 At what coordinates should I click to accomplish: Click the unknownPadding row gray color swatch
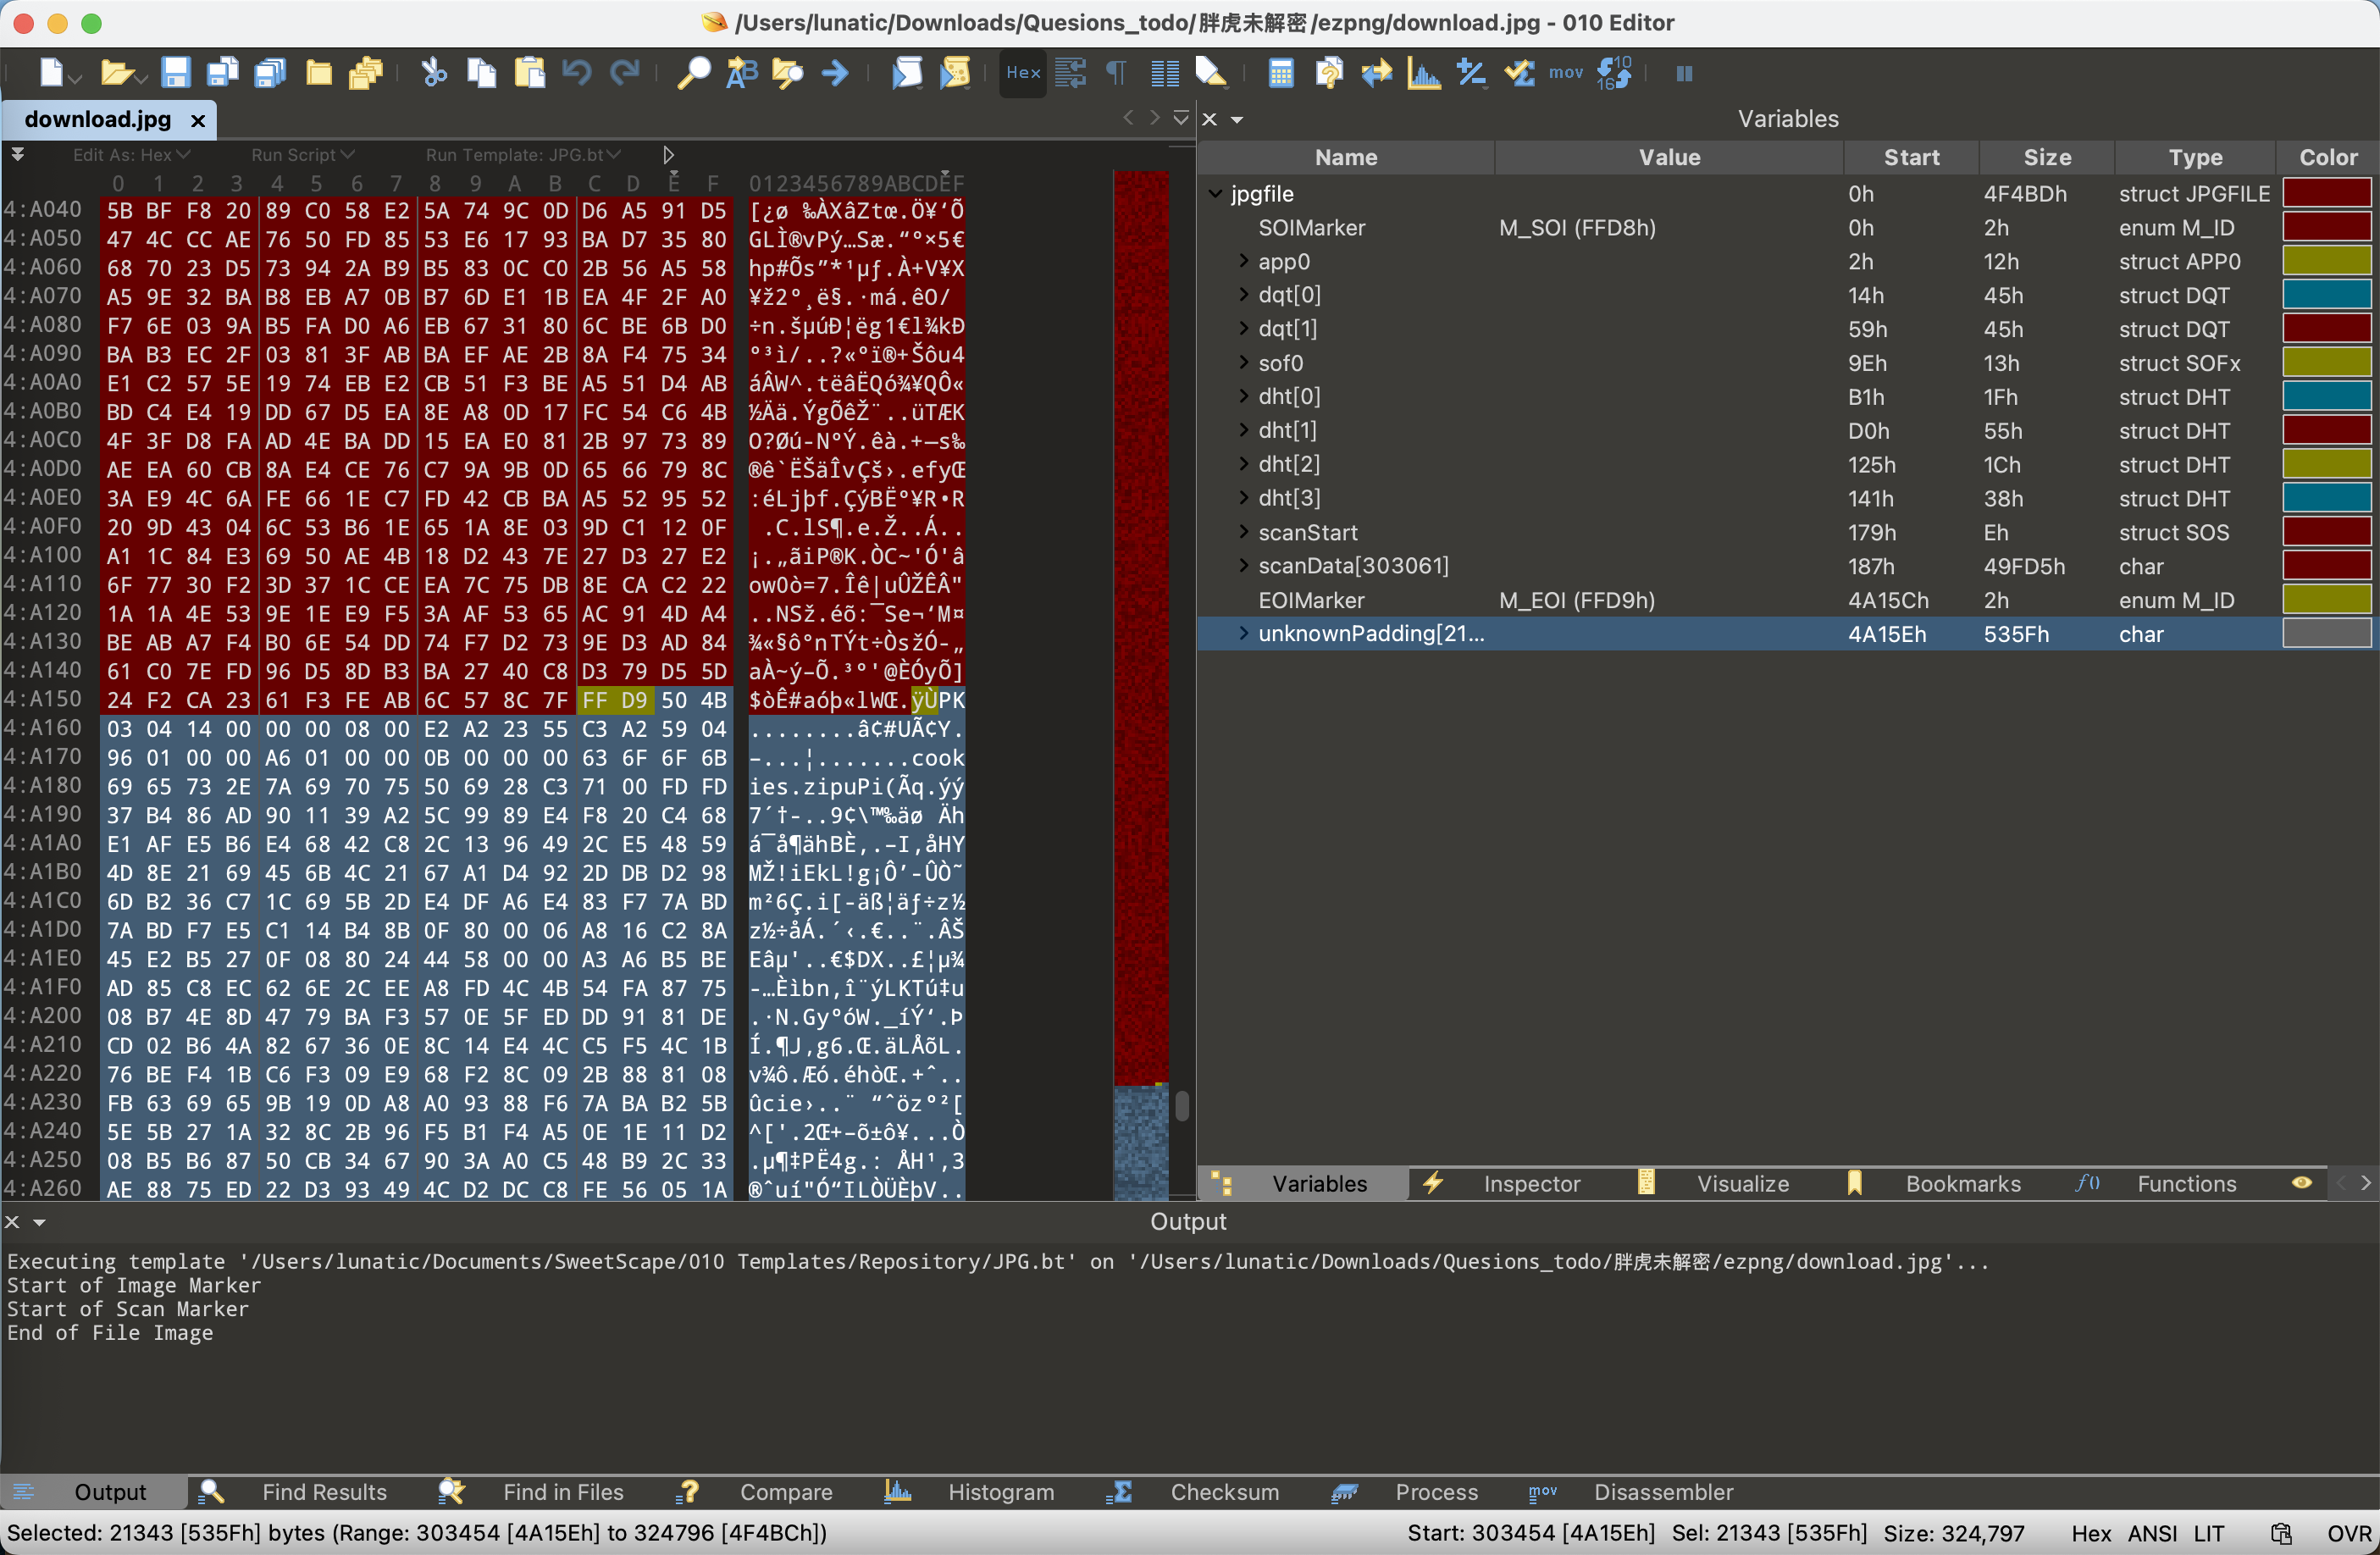(2327, 633)
